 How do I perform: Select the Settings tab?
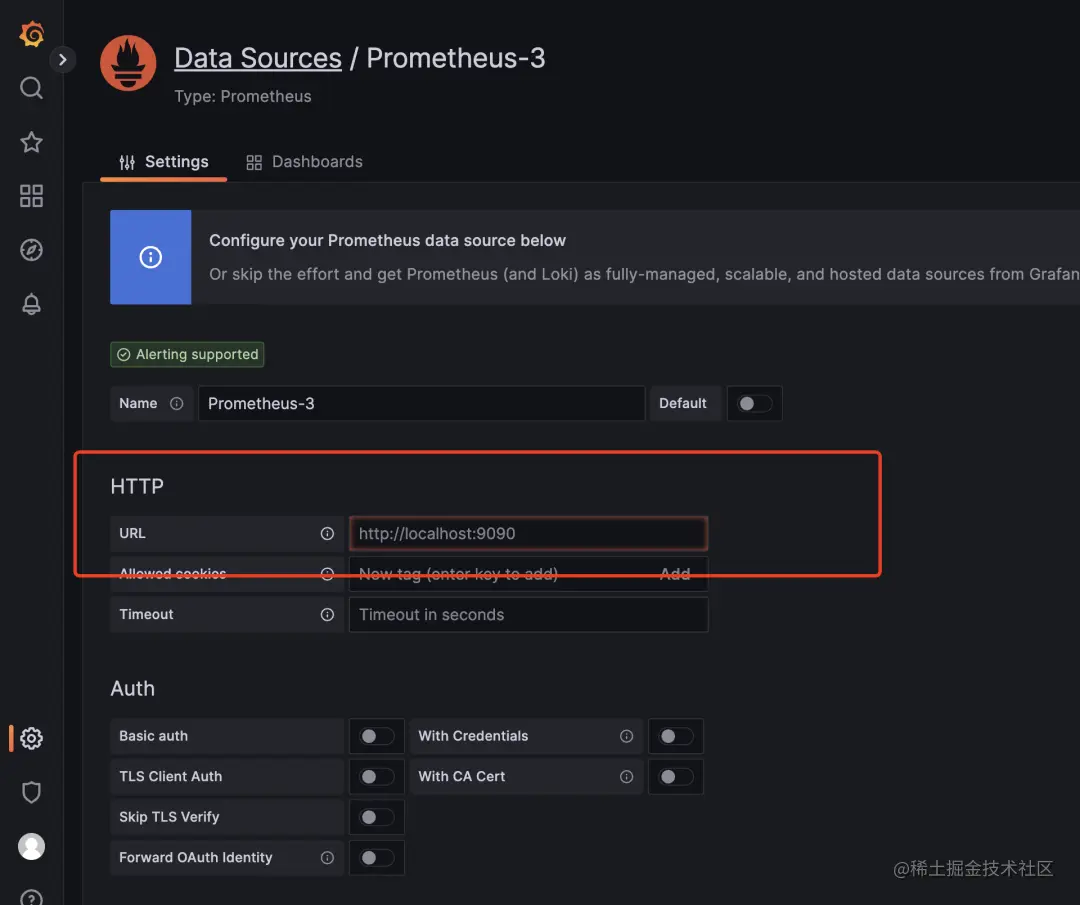tap(164, 162)
